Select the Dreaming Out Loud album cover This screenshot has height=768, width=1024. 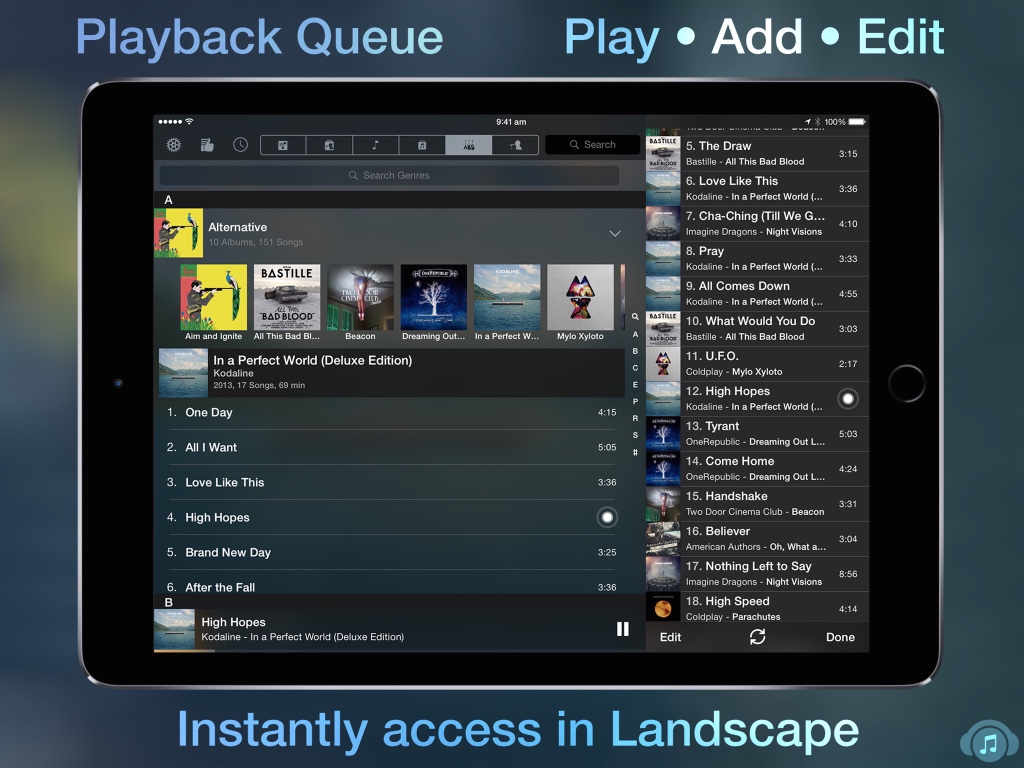[x=434, y=297]
